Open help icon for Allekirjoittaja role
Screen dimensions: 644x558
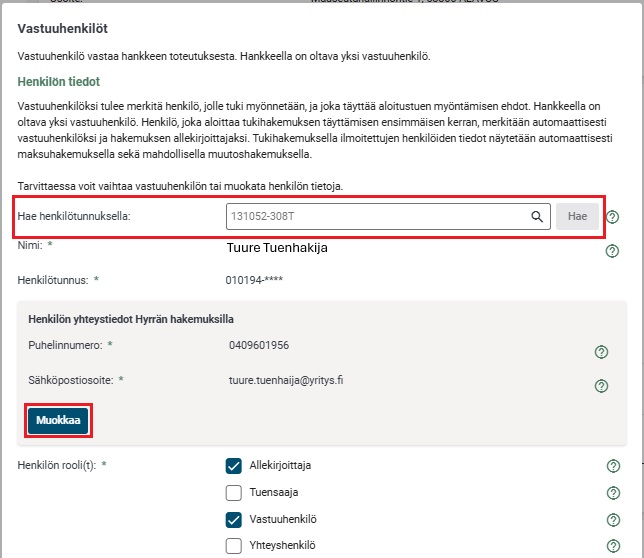(612, 466)
